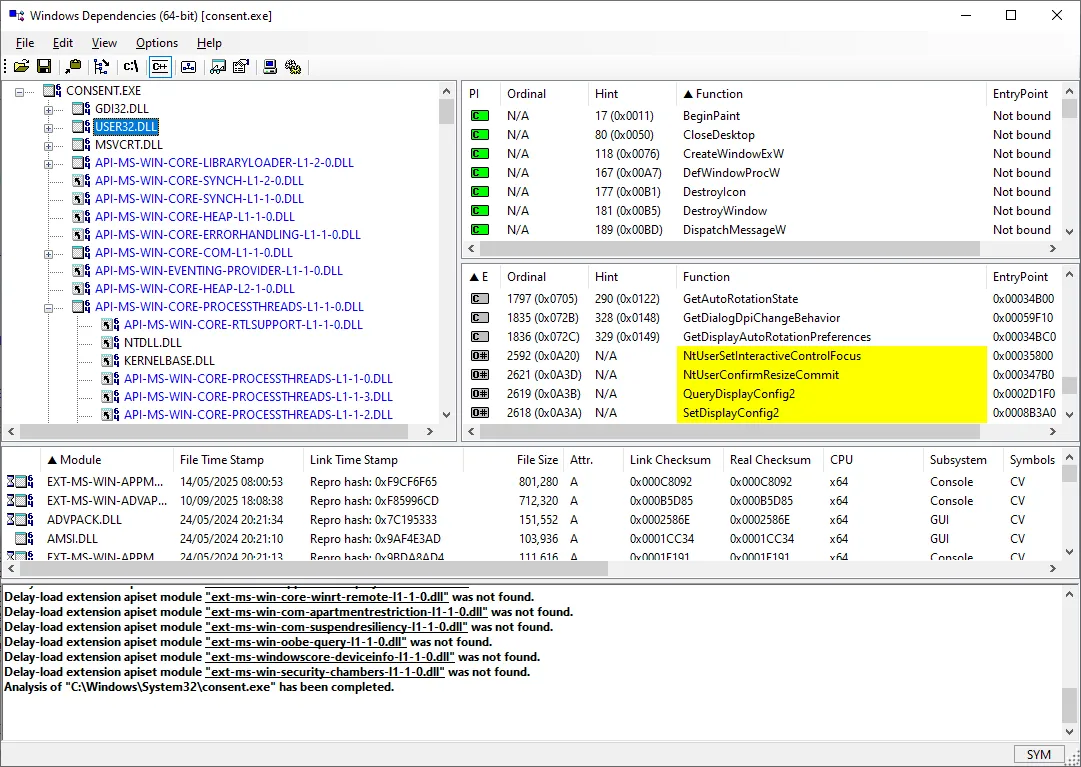Click the green C icon beside DispatchMessageW
Image resolution: width=1081 pixels, height=767 pixels.
480,229
